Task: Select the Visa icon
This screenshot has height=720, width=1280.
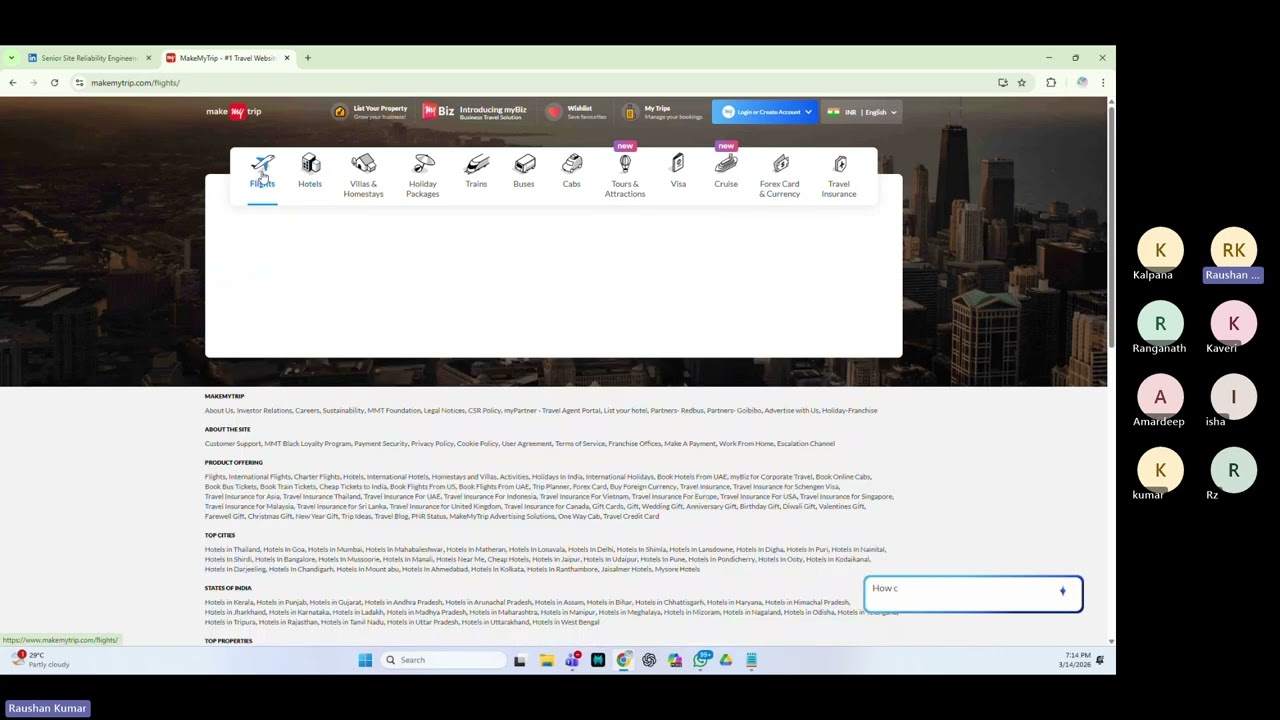Action: tap(678, 164)
